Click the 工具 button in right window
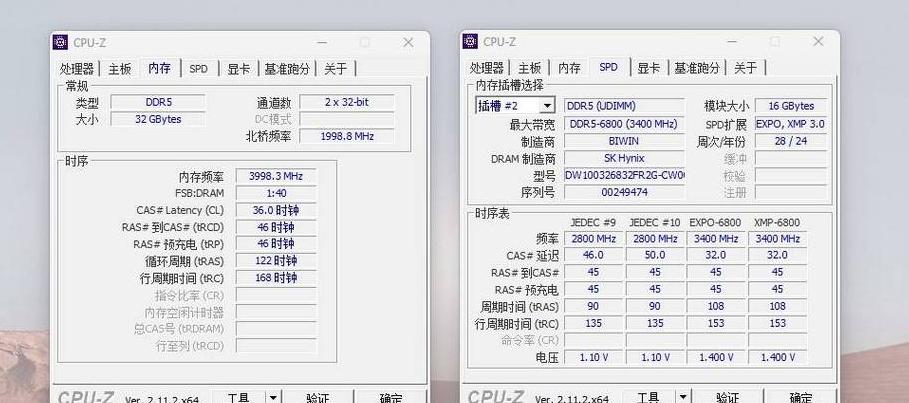This screenshot has height=403, width=909. pos(649,397)
